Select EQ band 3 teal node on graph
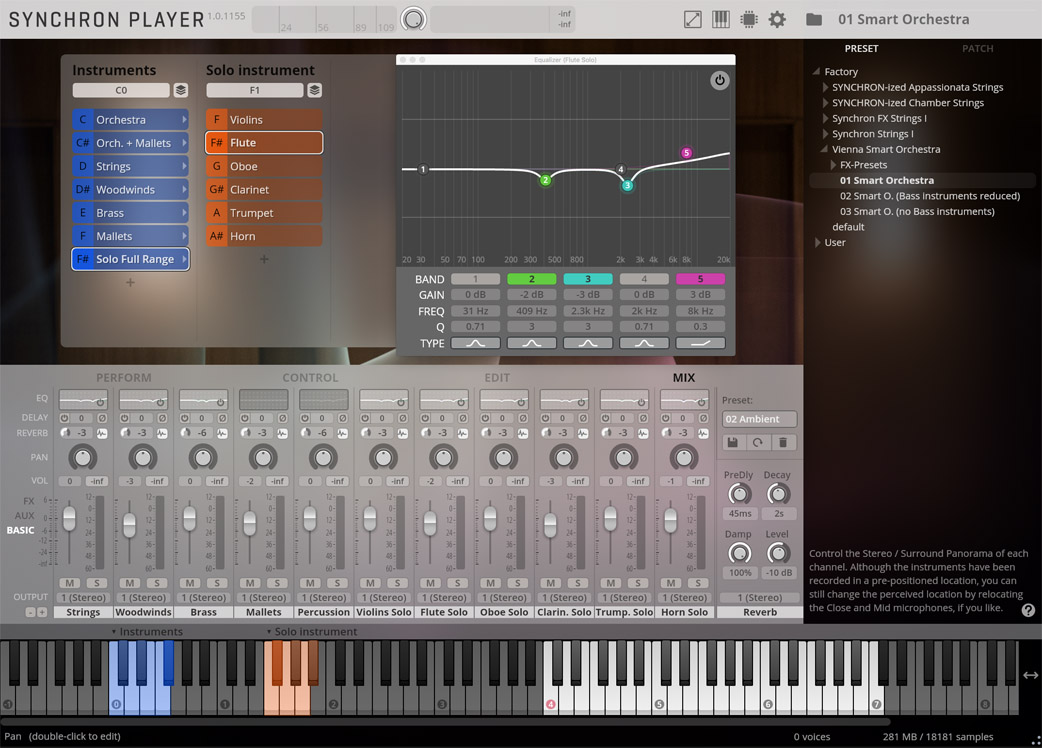Viewport: 1042px width, 748px height. (627, 185)
